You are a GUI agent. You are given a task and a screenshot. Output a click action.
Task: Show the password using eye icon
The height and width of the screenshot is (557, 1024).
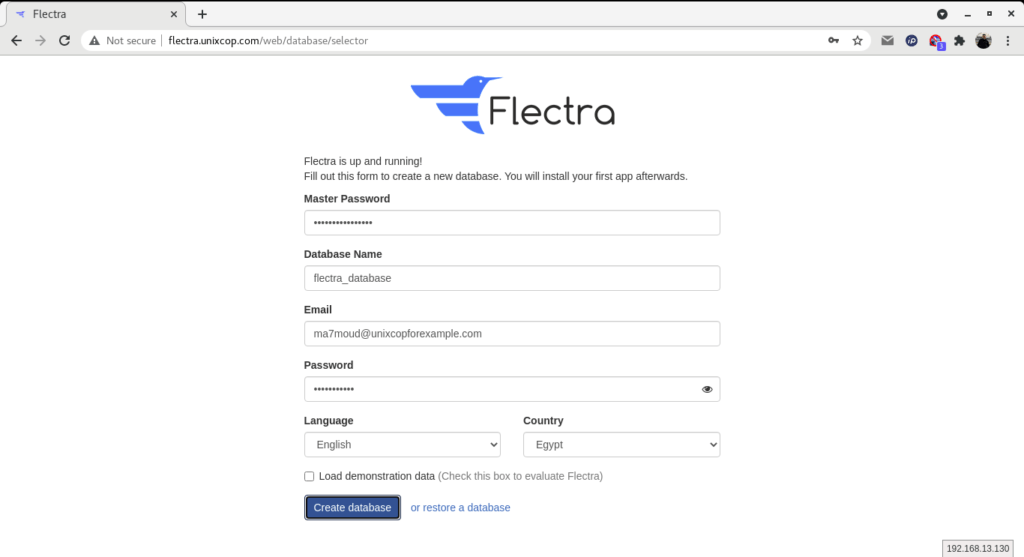(x=707, y=389)
